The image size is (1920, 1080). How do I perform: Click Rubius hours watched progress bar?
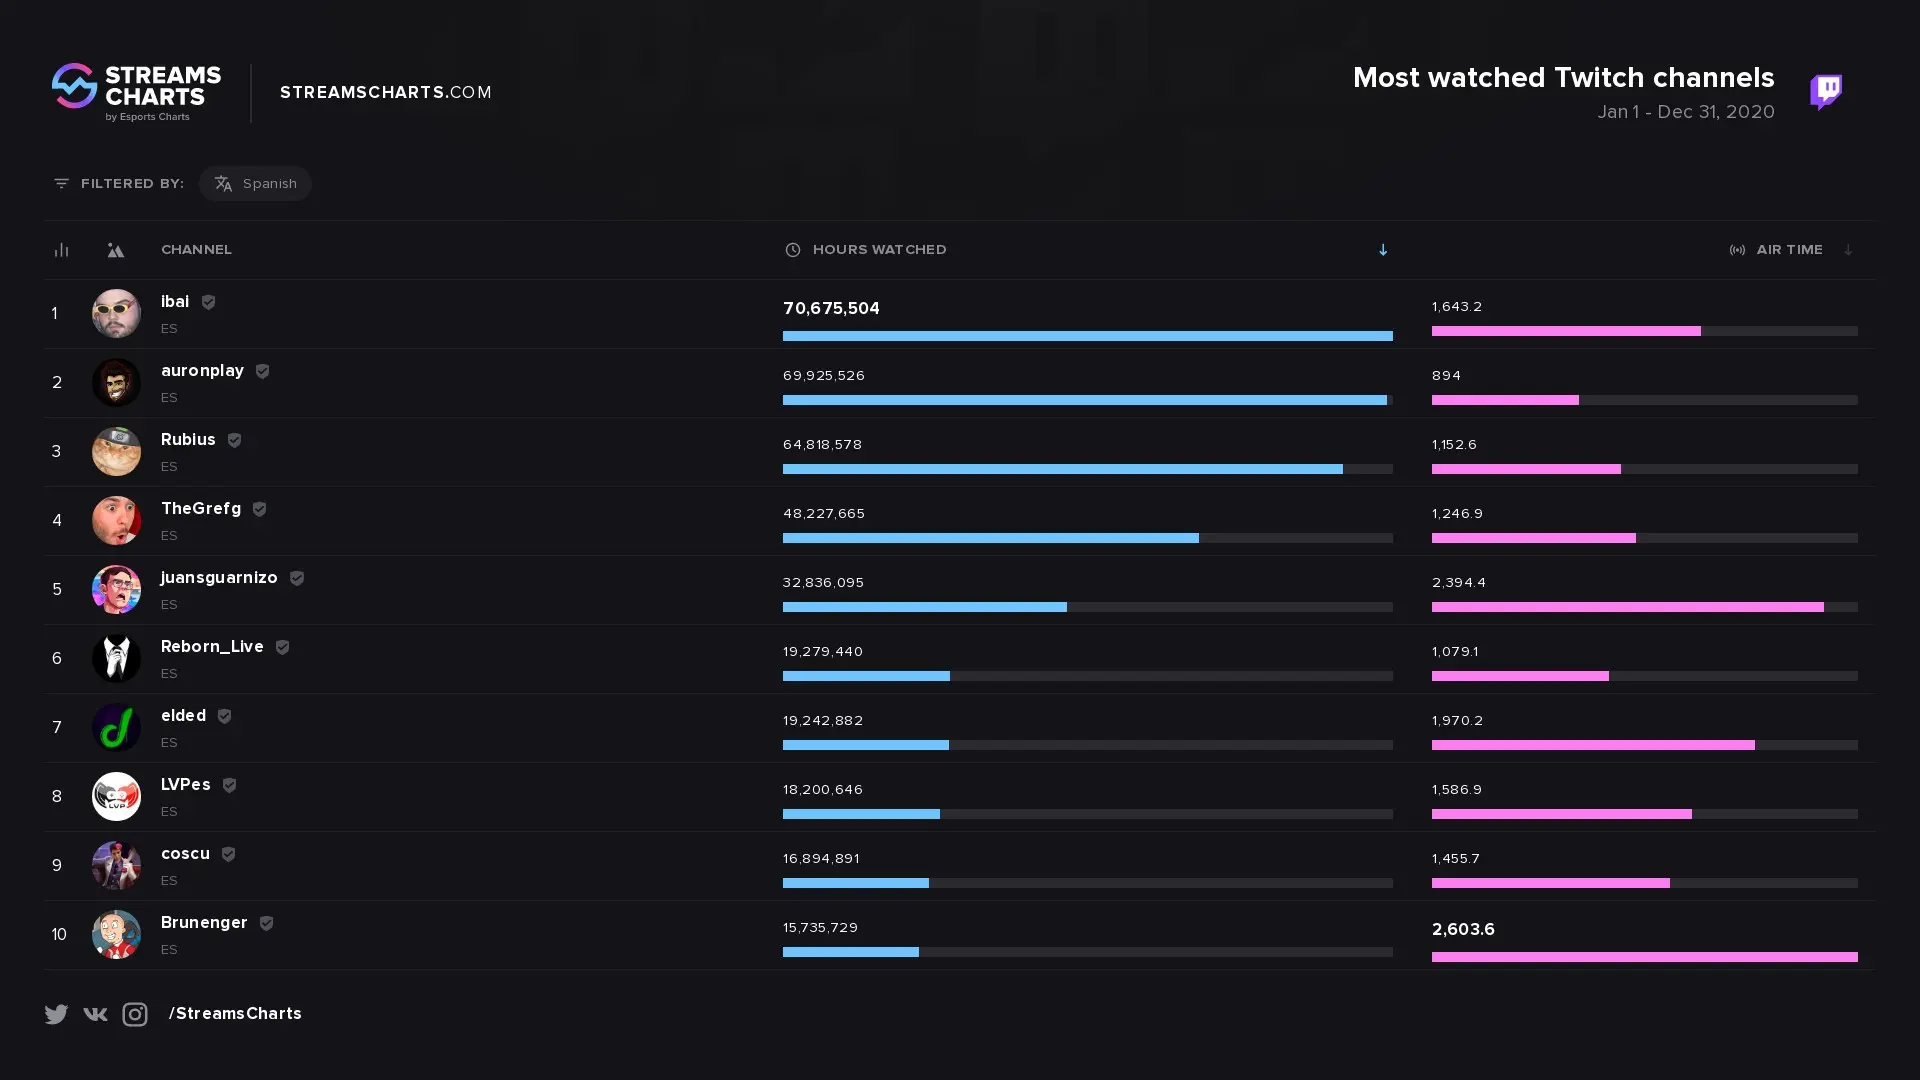(1088, 469)
